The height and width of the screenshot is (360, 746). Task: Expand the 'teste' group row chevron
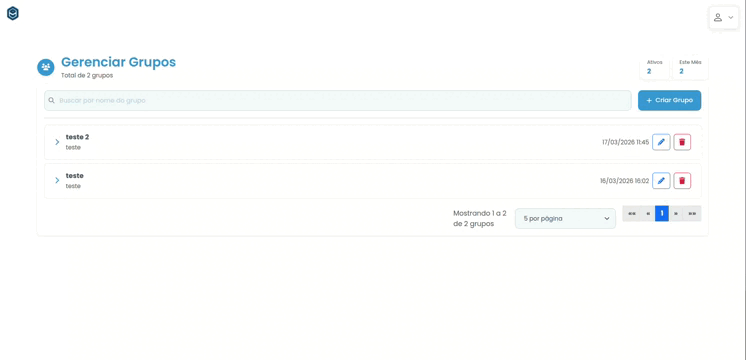coord(57,180)
